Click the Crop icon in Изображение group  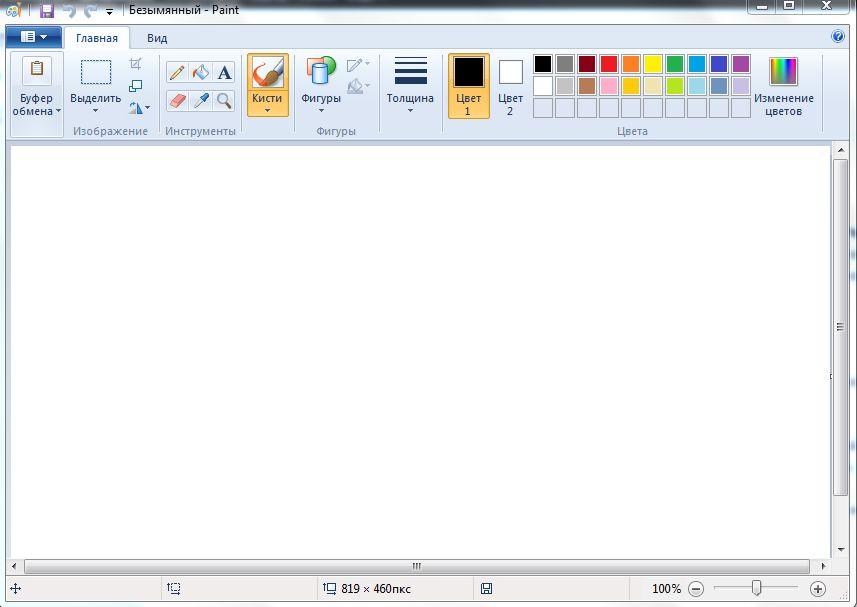click(x=136, y=64)
